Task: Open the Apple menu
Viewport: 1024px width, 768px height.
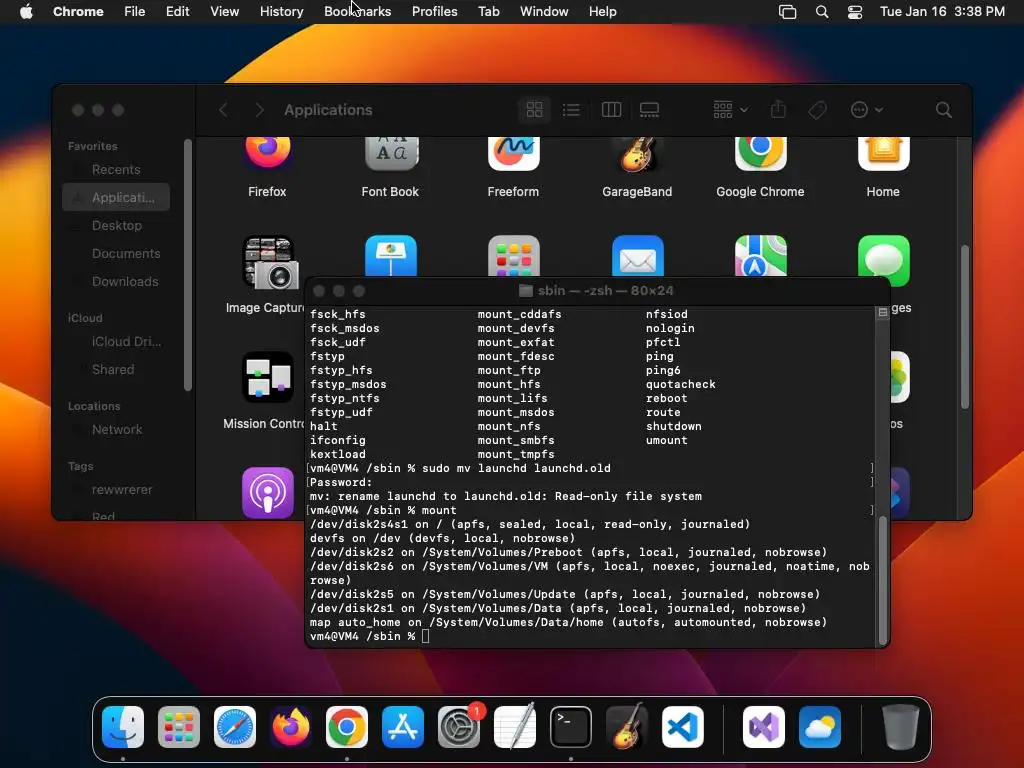Action: (26, 12)
